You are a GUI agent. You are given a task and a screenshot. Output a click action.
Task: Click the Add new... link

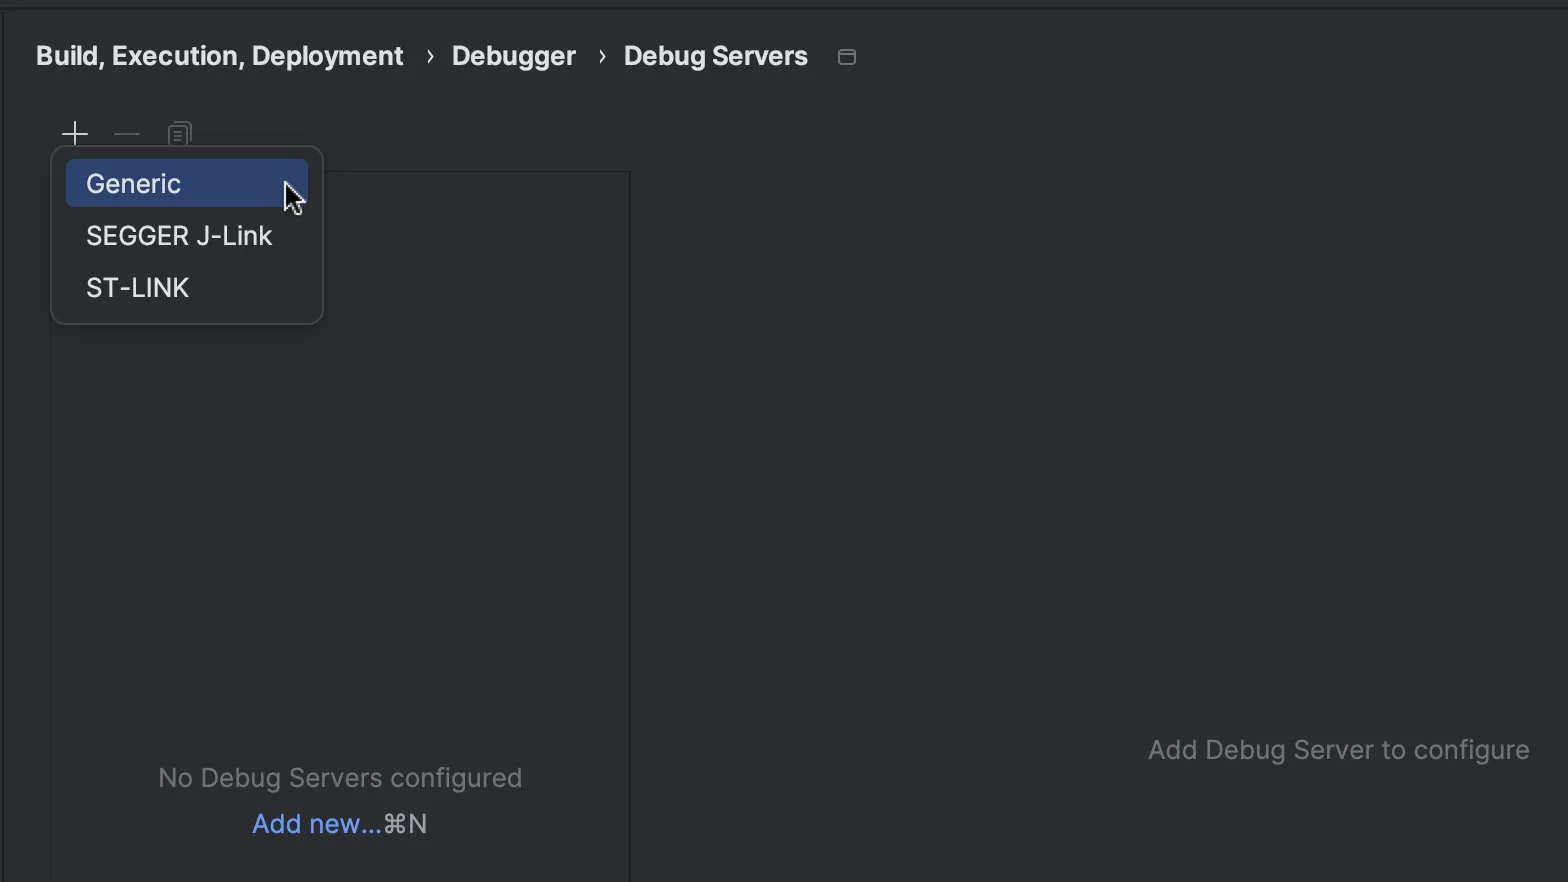pyautogui.click(x=316, y=824)
